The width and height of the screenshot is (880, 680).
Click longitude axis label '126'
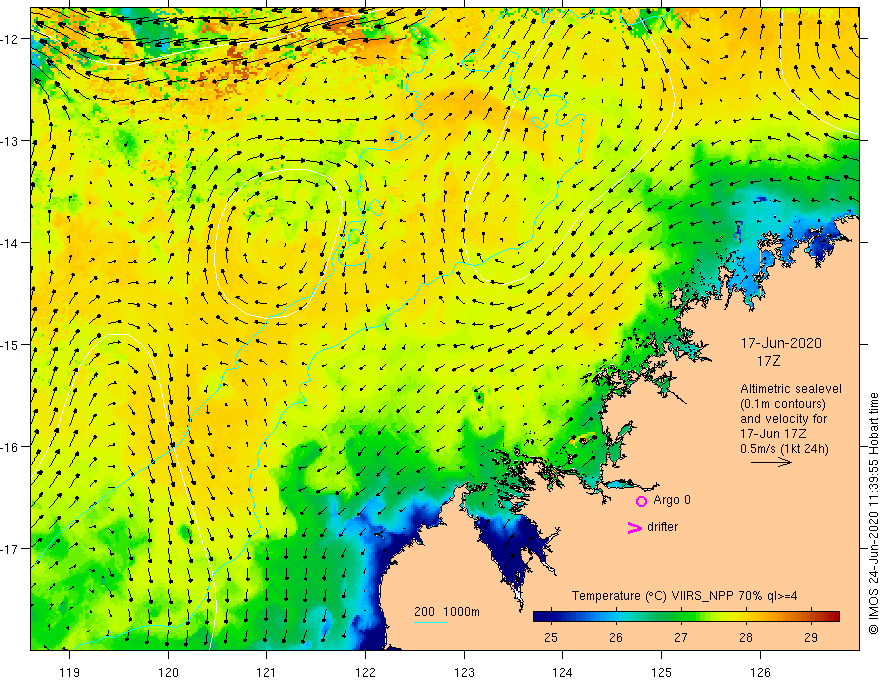(760, 672)
